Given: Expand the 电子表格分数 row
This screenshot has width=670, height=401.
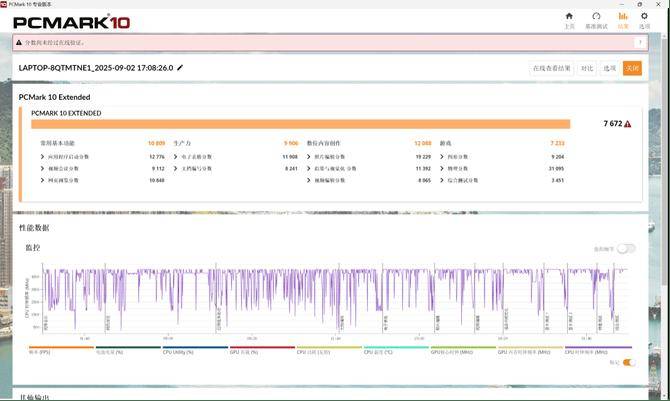Looking at the screenshot, I should coord(176,157).
